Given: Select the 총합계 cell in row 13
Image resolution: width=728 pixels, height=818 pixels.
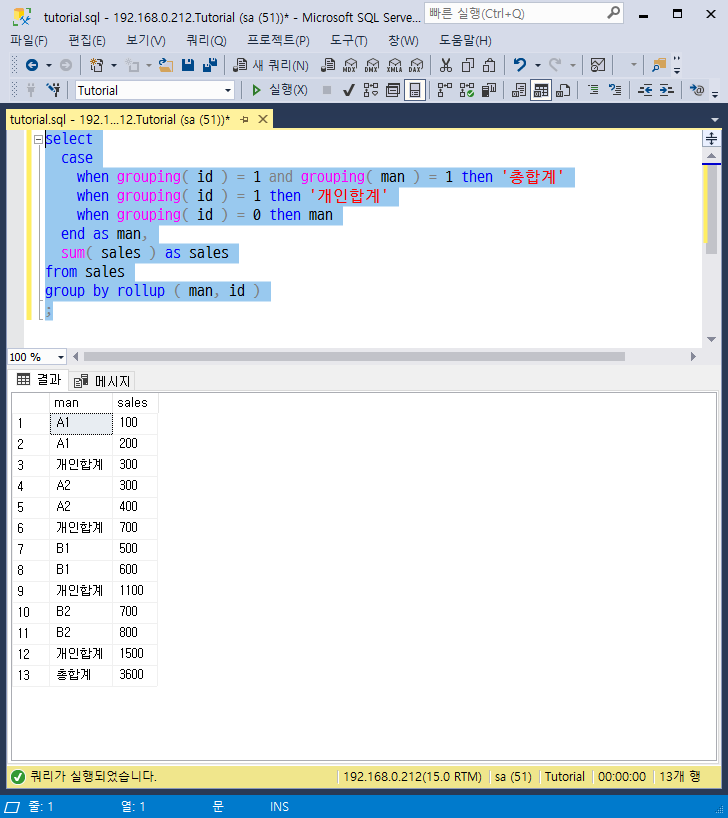Looking at the screenshot, I should [81, 675].
